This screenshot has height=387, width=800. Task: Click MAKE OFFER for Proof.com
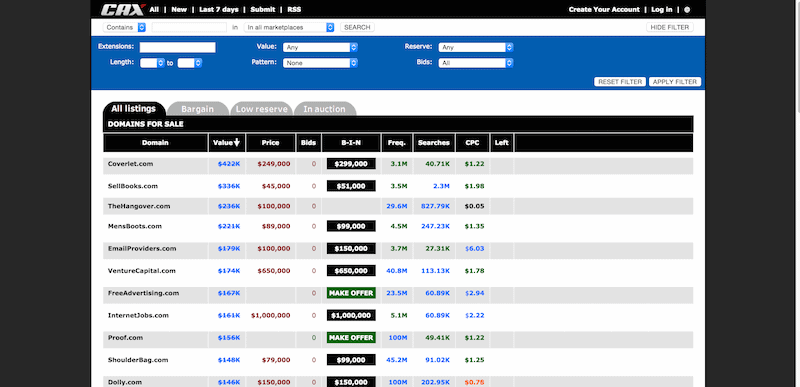point(351,338)
